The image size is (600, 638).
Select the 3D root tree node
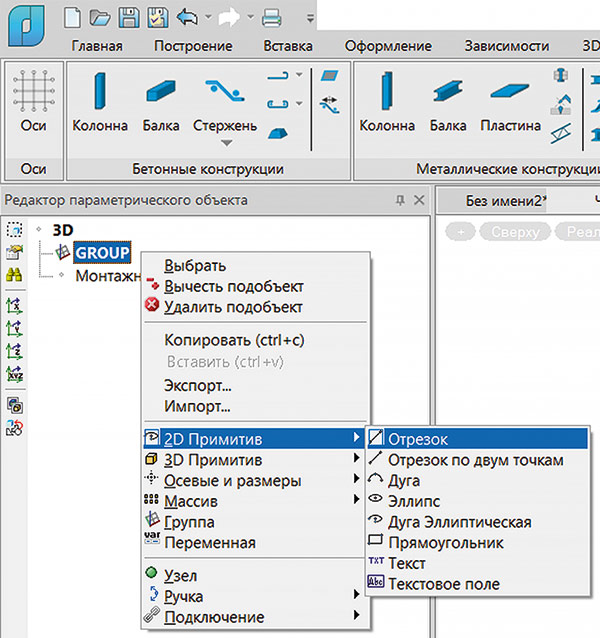pyautogui.click(x=63, y=230)
